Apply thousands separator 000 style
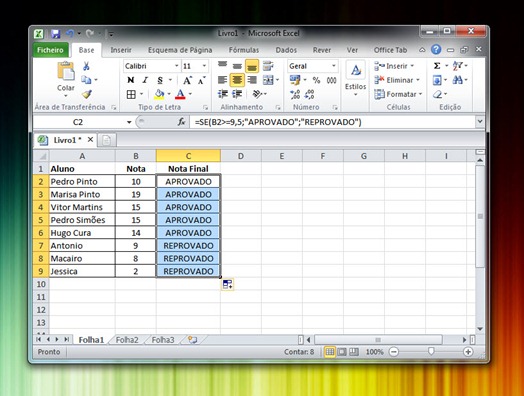 pyautogui.click(x=332, y=80)
